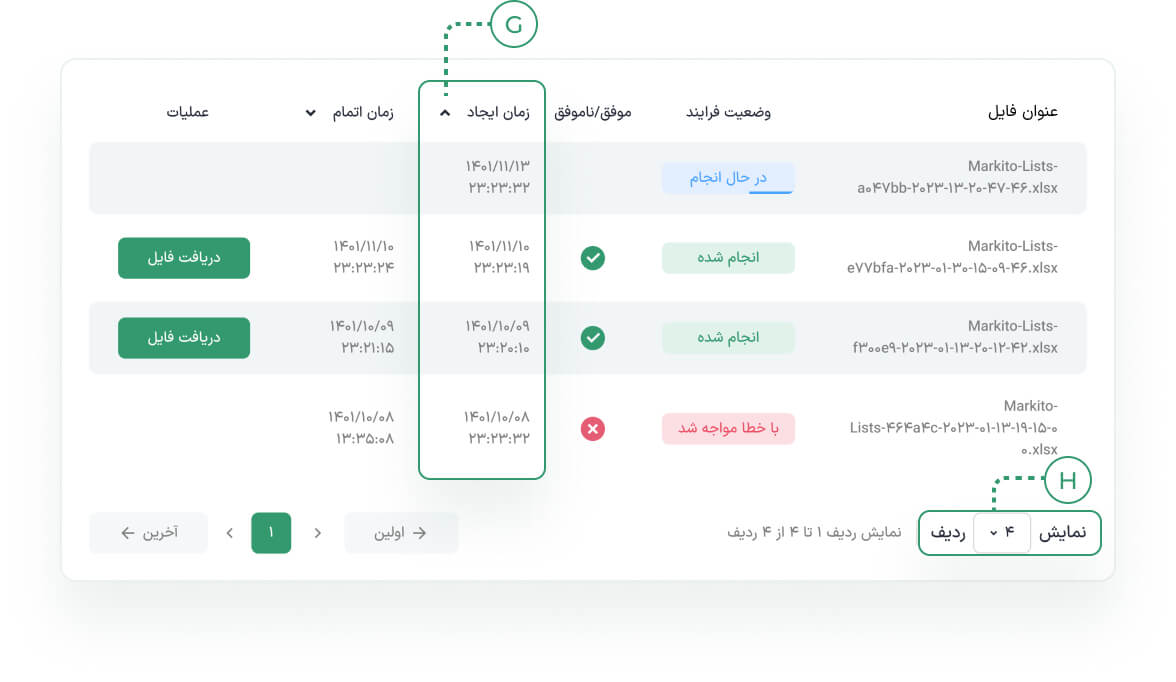This screenshot has width=1176, height=682.
Task: Click دریافت فایل button for eVVbfa file
Action: [x=184, y=258]
